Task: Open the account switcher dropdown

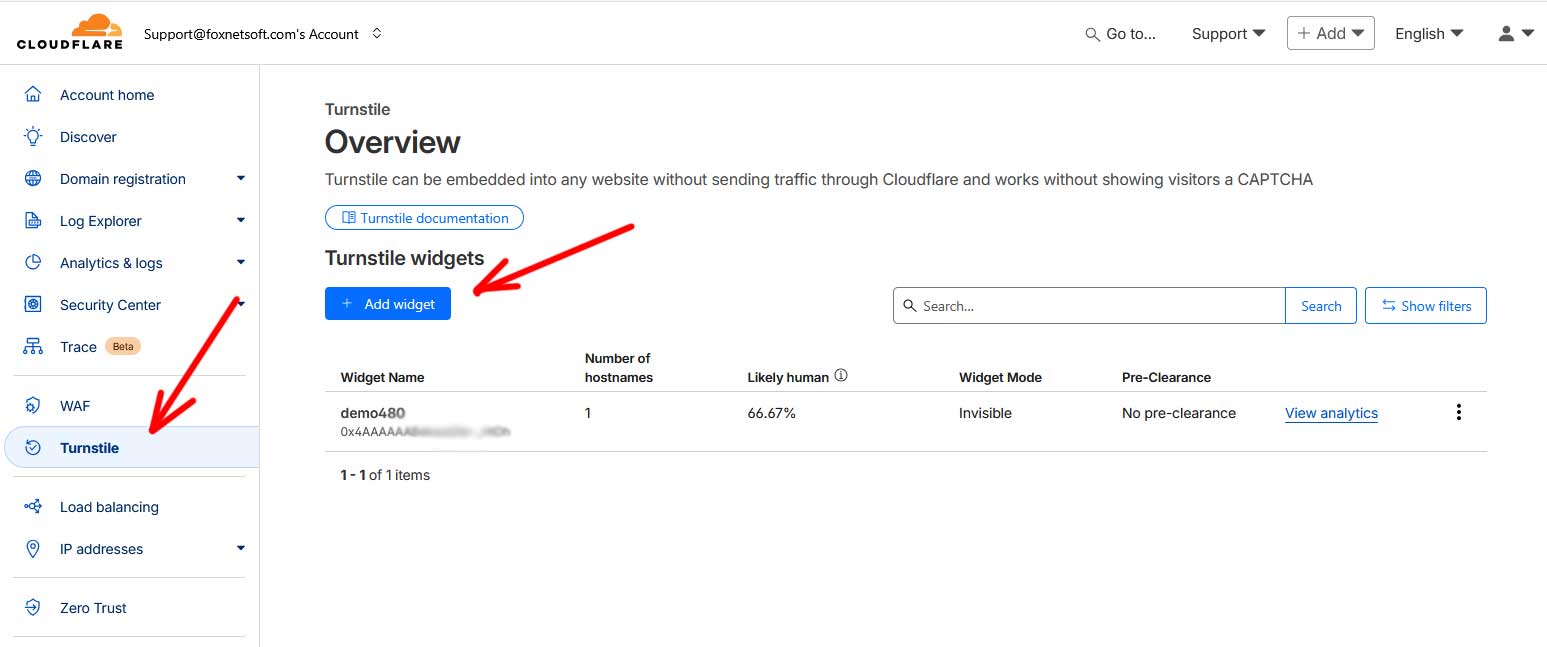Action: point(377,33)
